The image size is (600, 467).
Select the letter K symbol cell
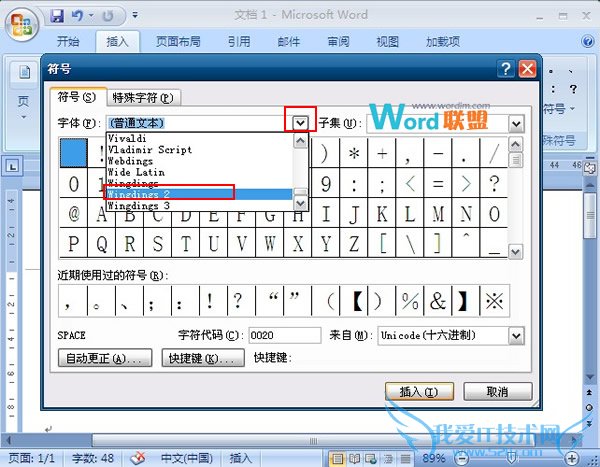pyautogui.click(x=382, y=213)
